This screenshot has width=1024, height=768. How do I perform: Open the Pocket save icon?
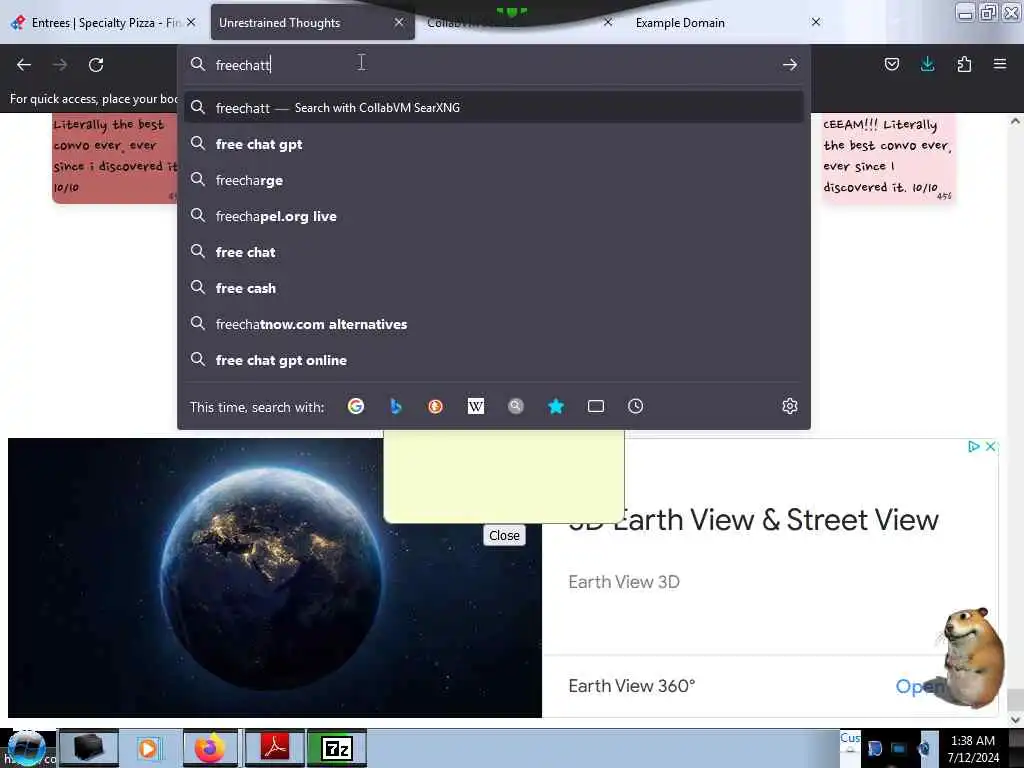(891, 64)
